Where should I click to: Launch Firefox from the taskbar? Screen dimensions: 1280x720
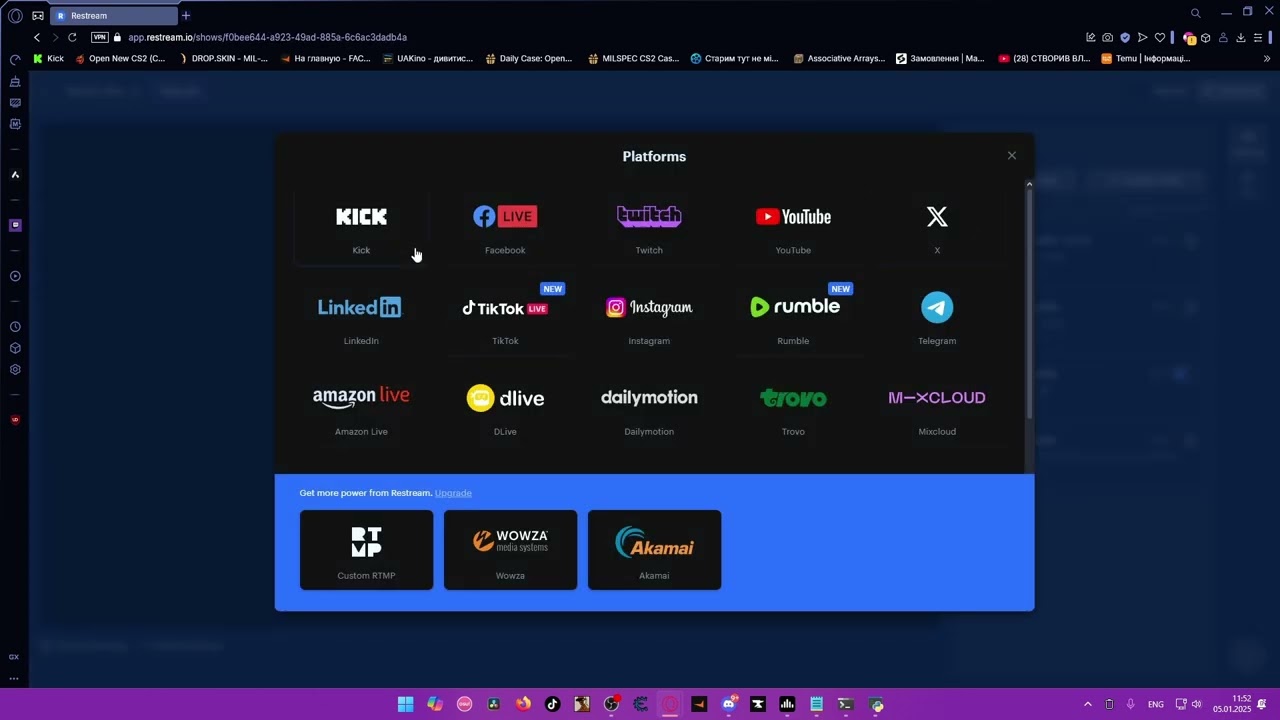(x=523, y=704)
